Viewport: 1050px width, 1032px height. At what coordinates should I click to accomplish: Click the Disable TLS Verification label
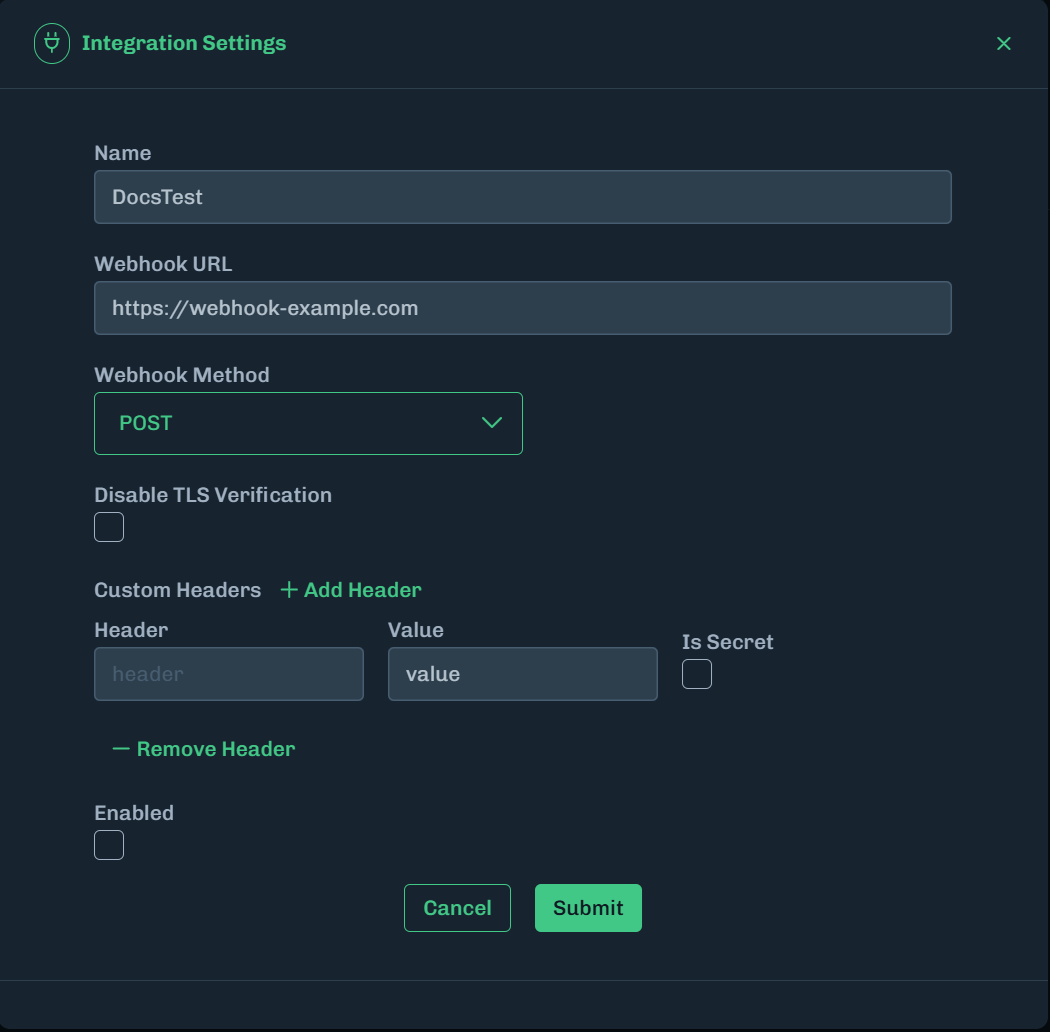click(213, 495)
